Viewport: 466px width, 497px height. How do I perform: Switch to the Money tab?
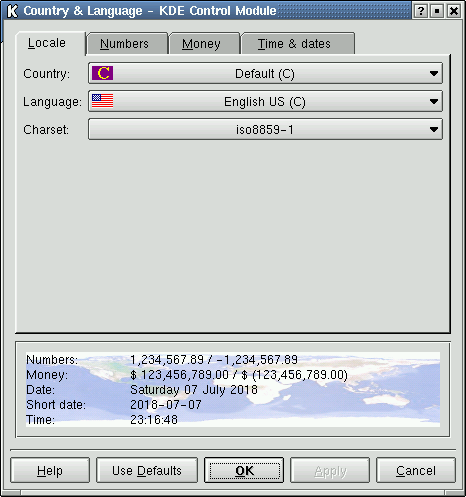click(204, 44)
